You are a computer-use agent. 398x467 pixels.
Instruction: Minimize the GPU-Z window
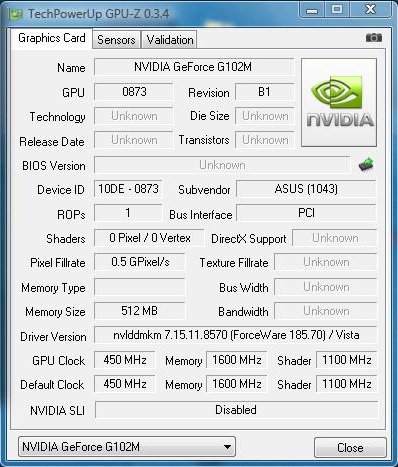312,9
